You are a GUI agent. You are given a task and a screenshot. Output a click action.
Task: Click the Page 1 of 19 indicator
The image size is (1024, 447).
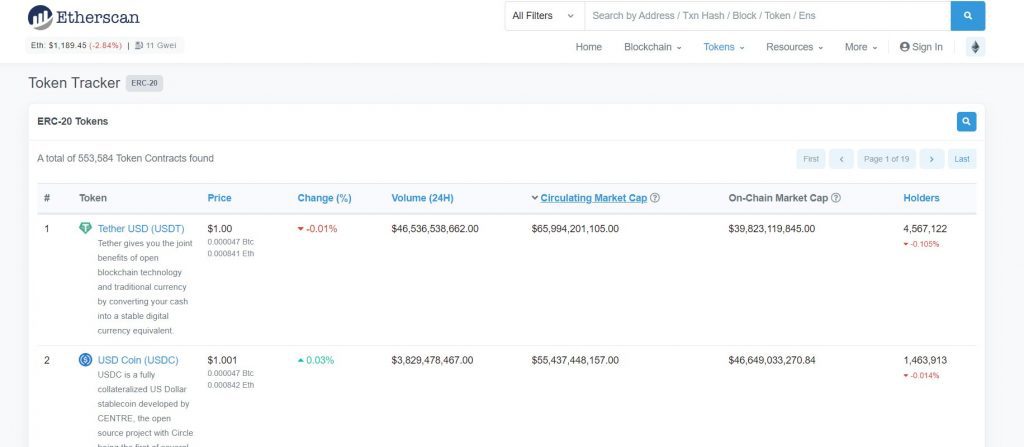[886, 159]
